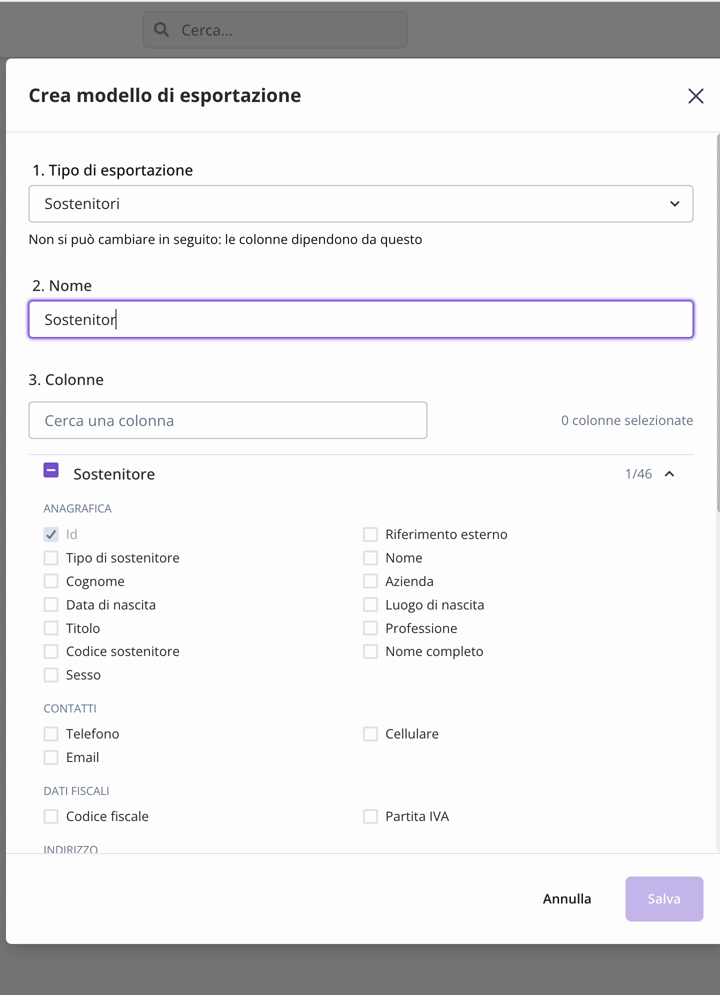
Task: Select the Cellulare checkbox
Action: [x=370, y=734]
